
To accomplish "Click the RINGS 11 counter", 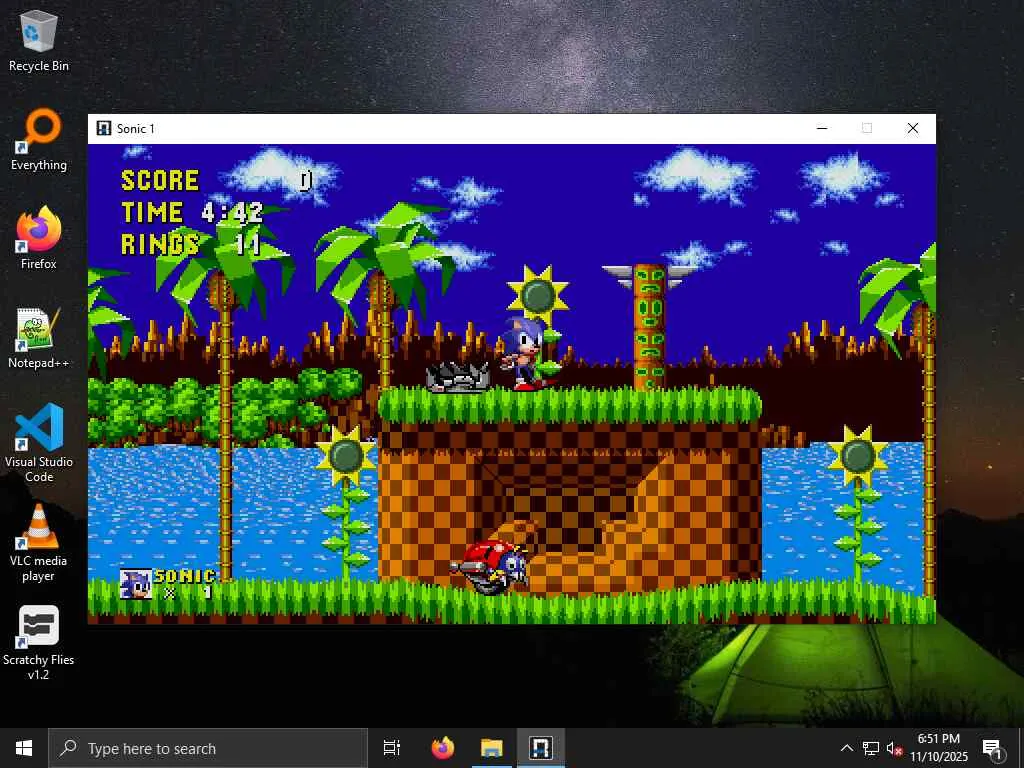I will click(x=190, y=244).
